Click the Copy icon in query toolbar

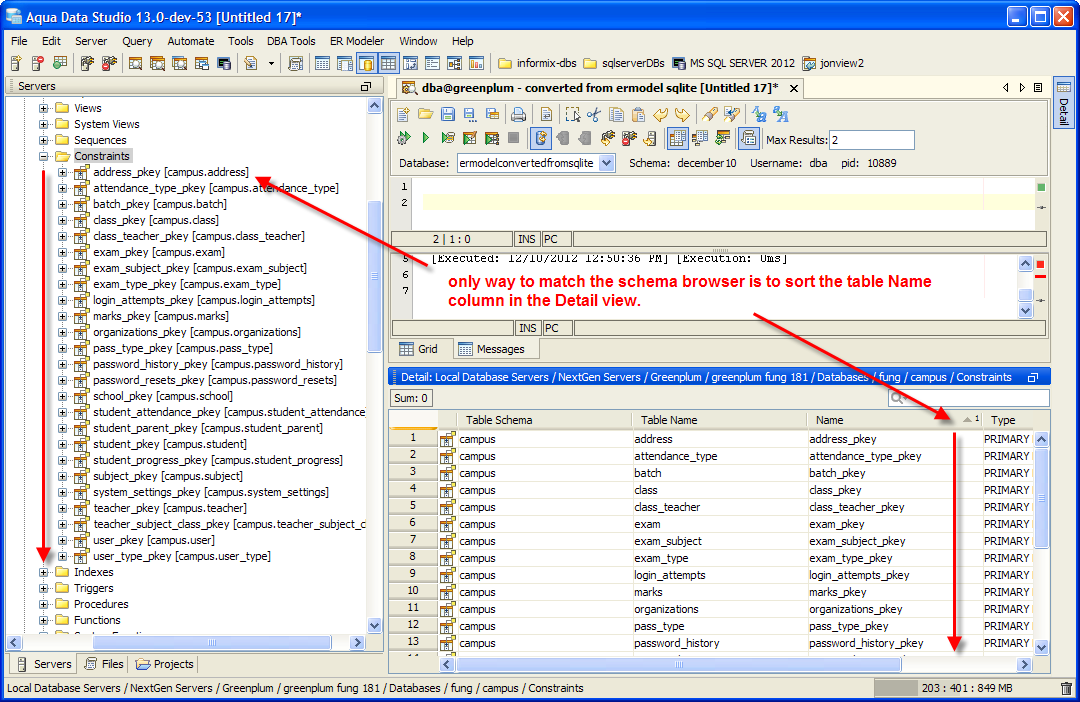[x=616, y=114]
